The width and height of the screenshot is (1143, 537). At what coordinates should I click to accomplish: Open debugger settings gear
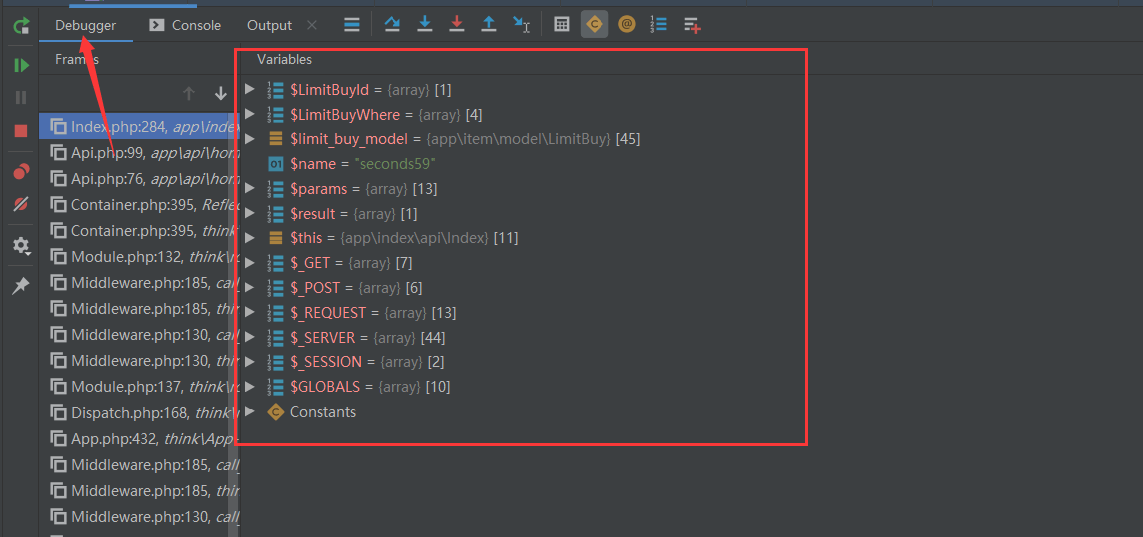tap(21, 246)
